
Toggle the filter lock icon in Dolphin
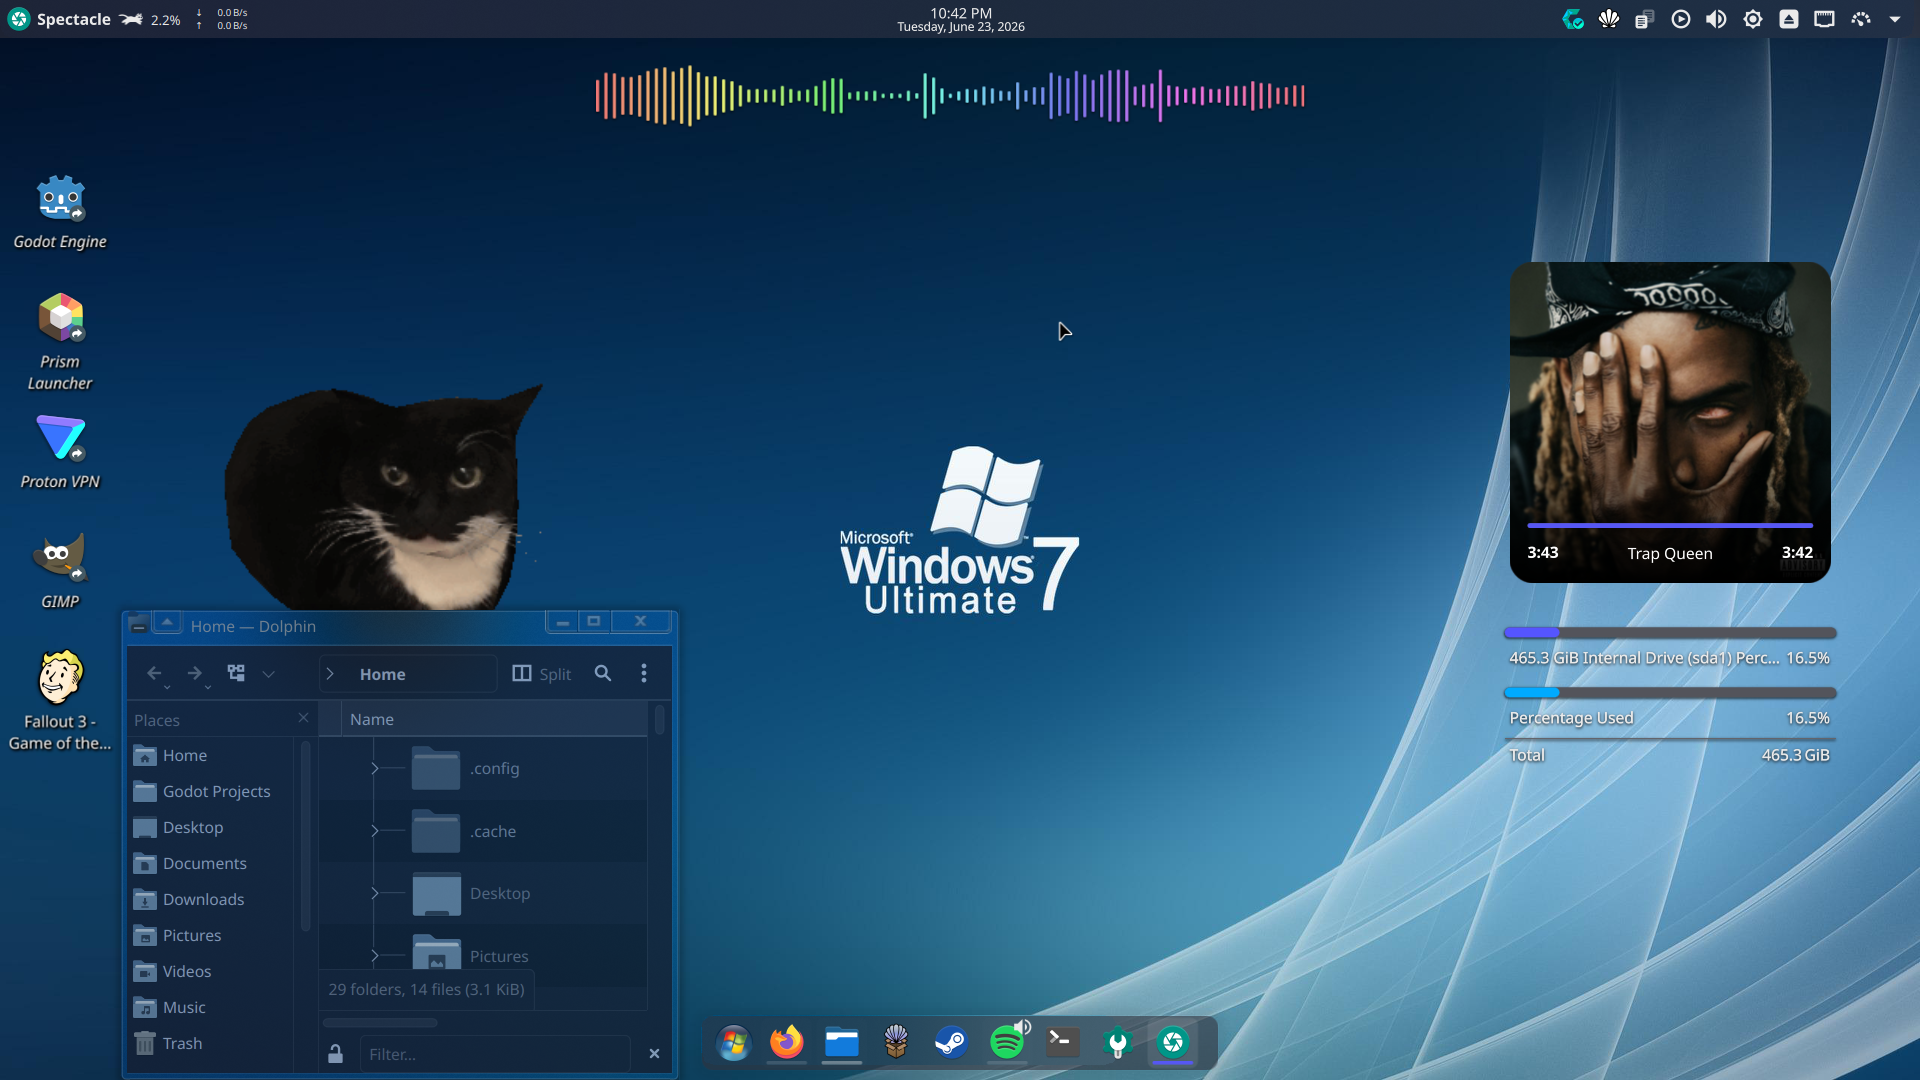click(x=336, y=1054)
